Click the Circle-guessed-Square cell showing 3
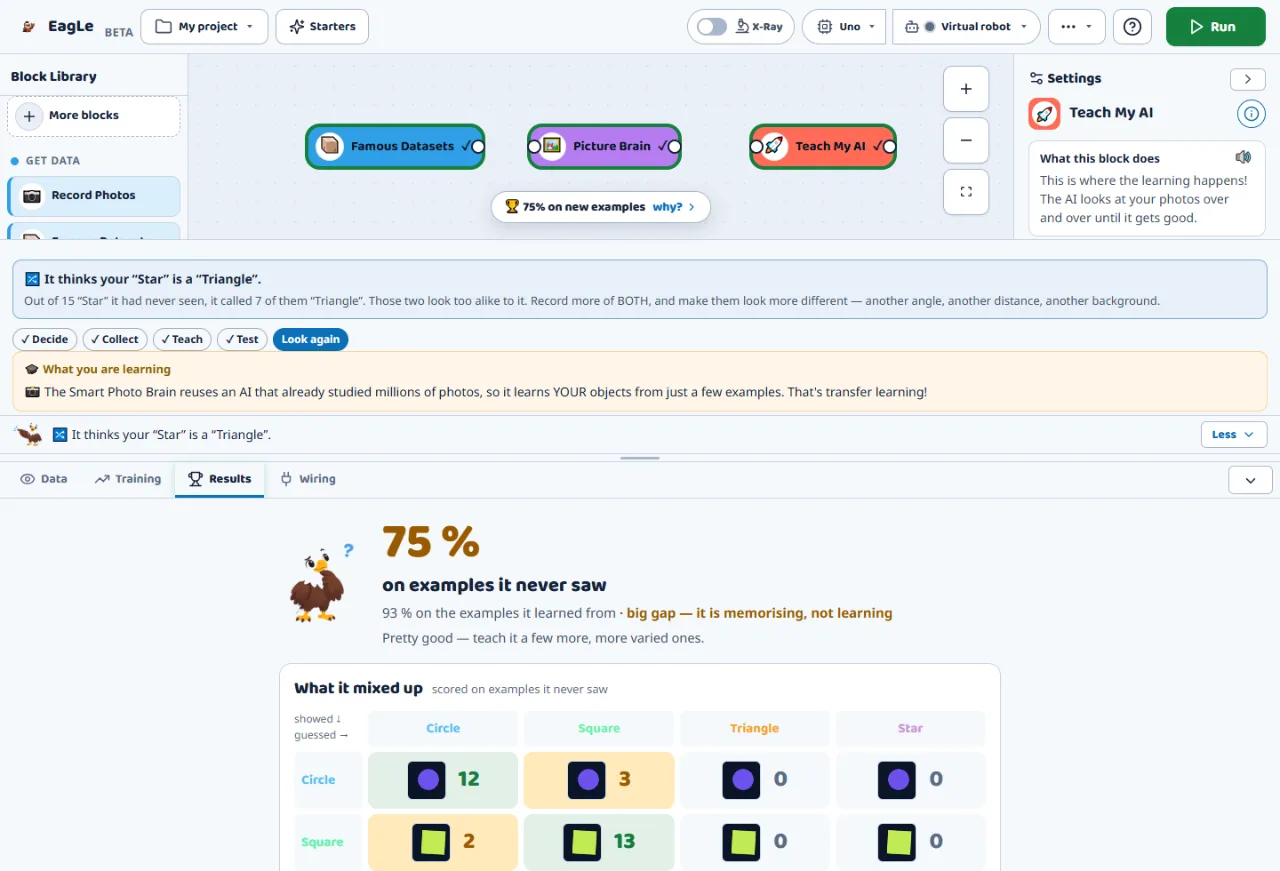The image size is (1280, 871). point(599,780)
